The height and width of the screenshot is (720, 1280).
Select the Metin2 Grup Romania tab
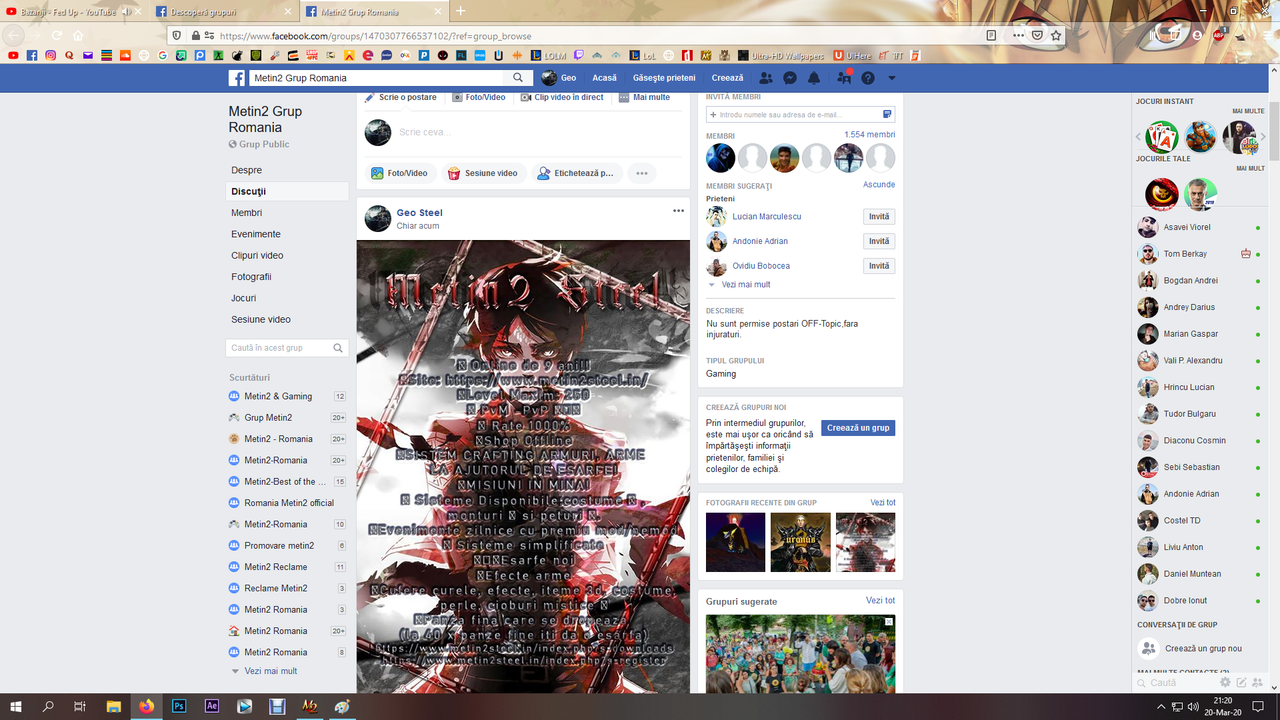pyautogui.click(x=372, y=12)
